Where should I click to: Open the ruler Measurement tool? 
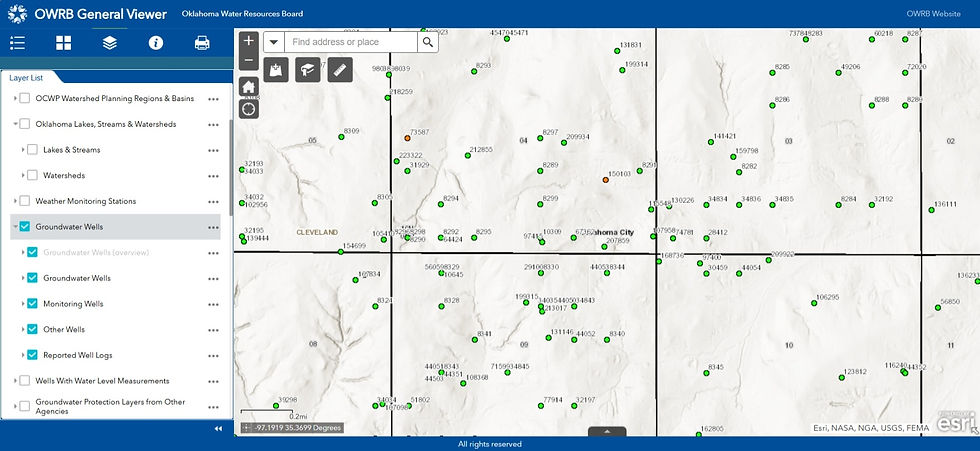(x=340, y=70)
